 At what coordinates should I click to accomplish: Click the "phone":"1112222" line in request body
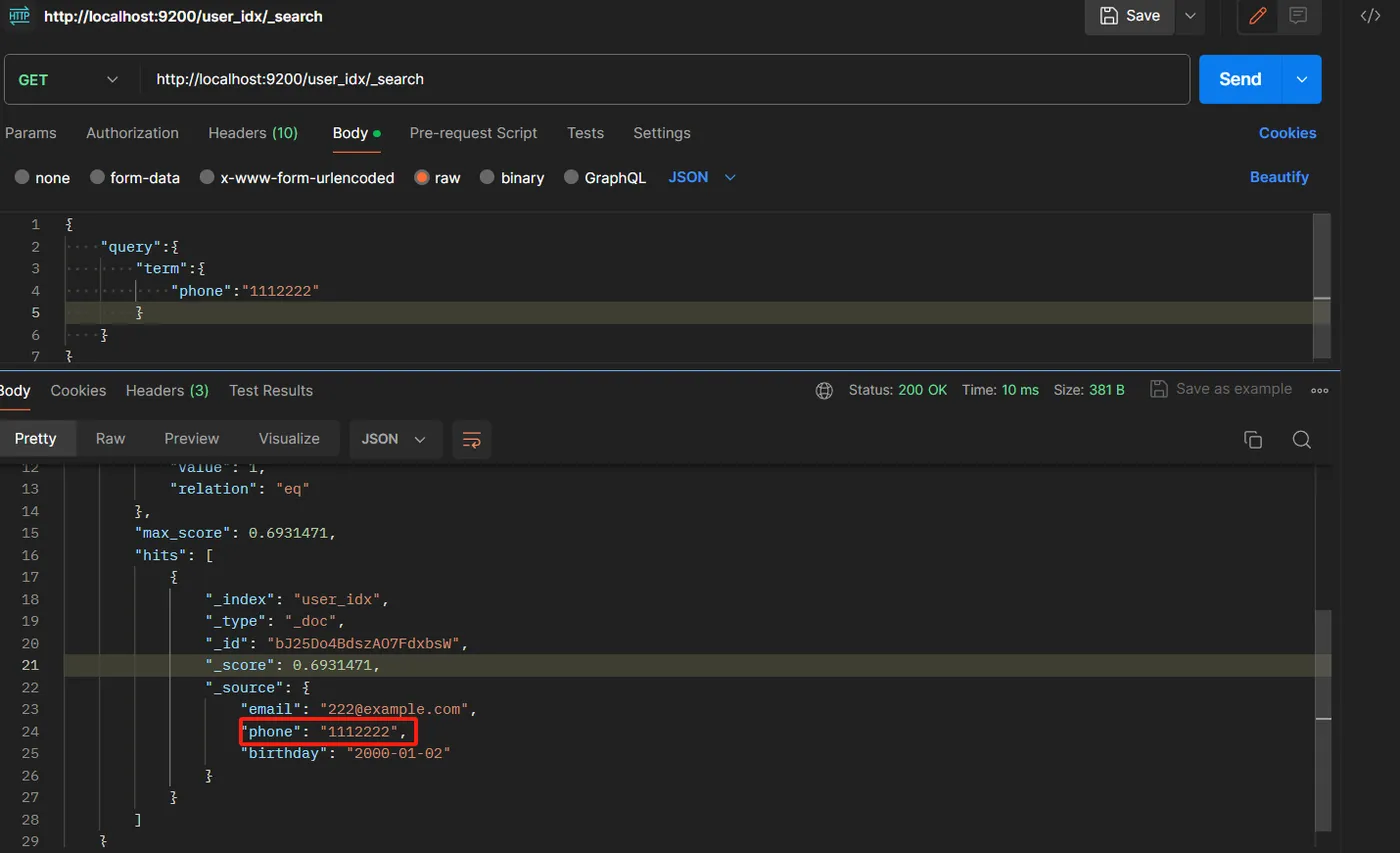(x=246, y=291)
